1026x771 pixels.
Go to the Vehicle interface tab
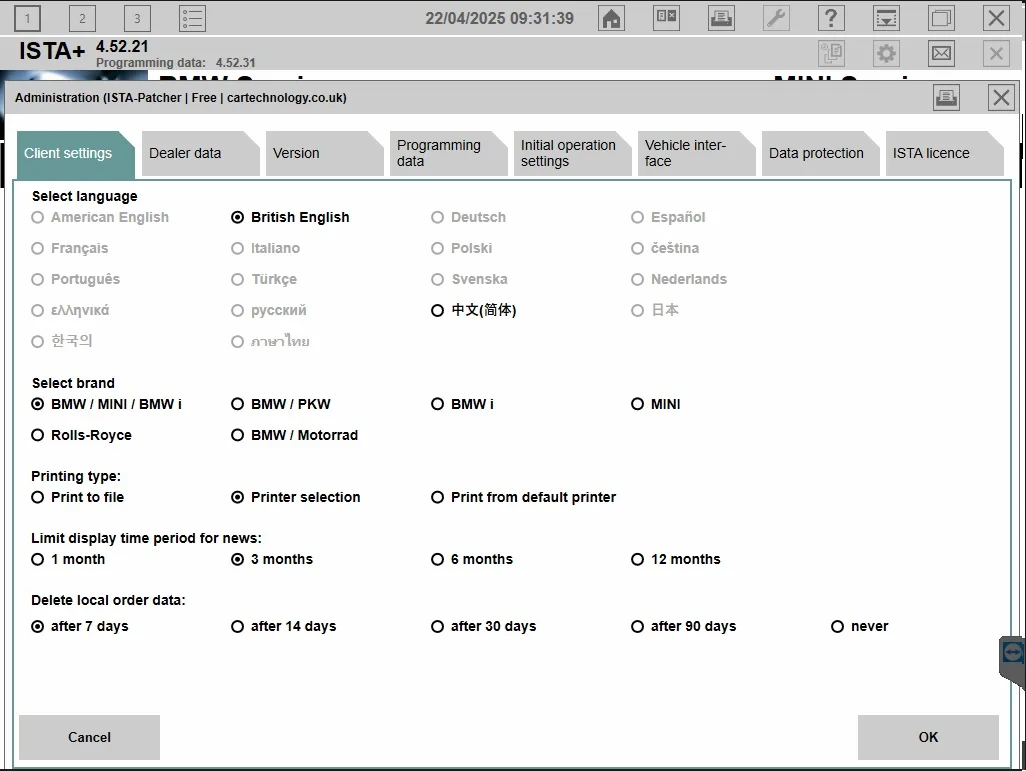tap(692, 153)
